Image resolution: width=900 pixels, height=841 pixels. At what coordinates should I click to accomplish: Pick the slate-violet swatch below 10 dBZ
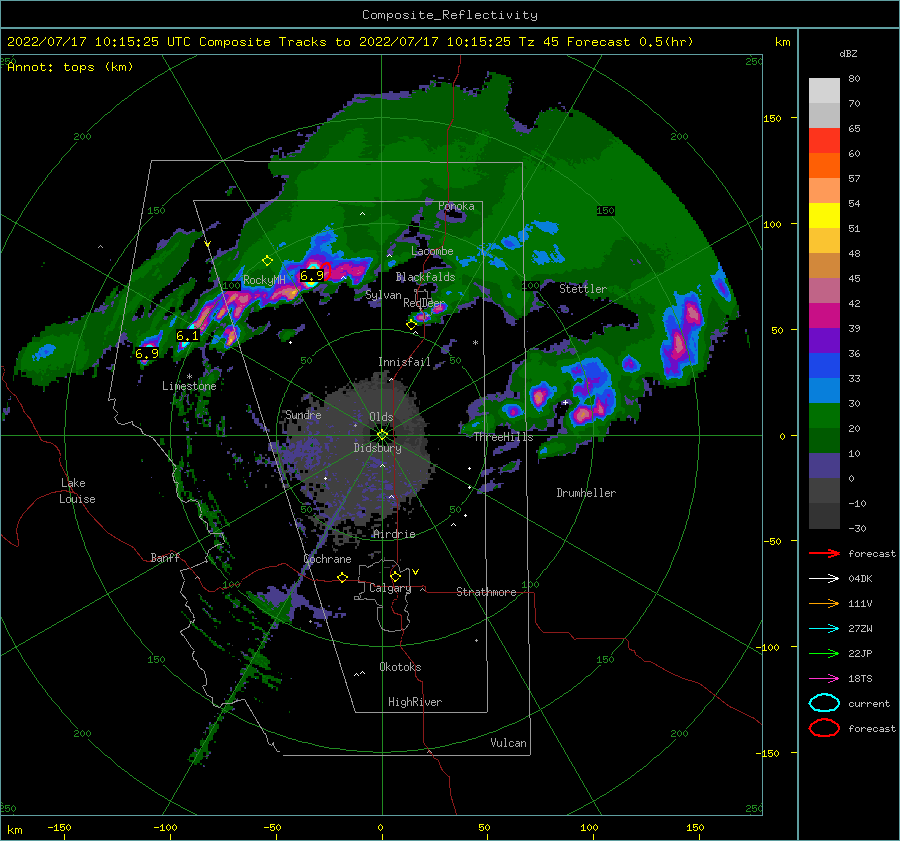tap(824, 465)
